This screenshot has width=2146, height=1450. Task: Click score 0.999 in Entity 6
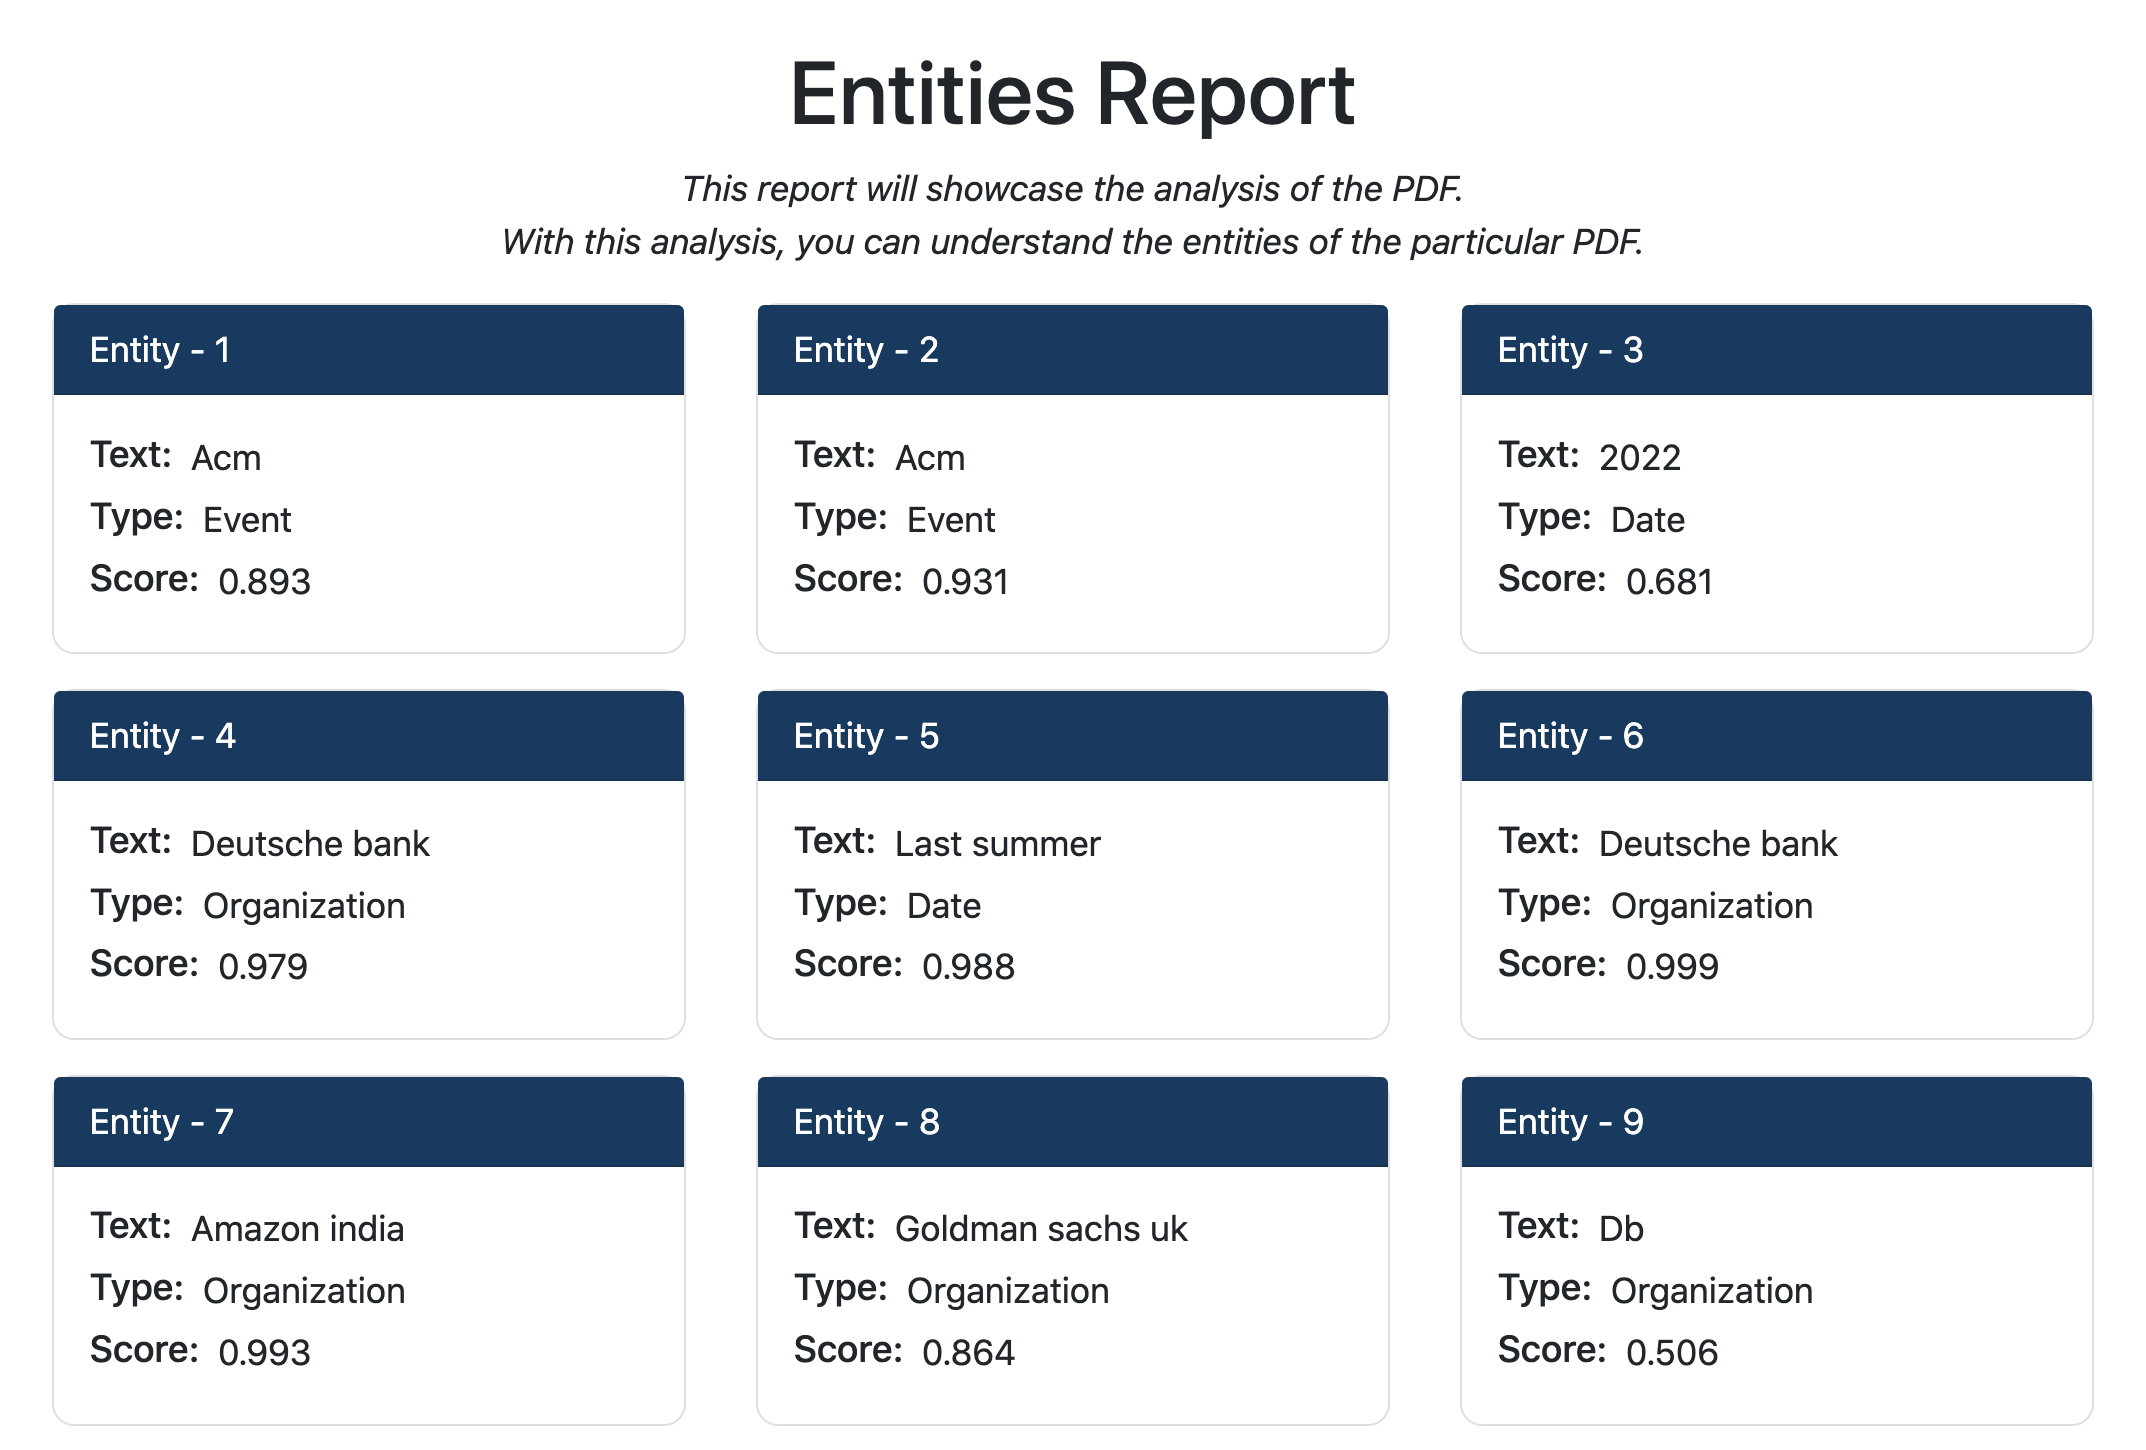1671,966
